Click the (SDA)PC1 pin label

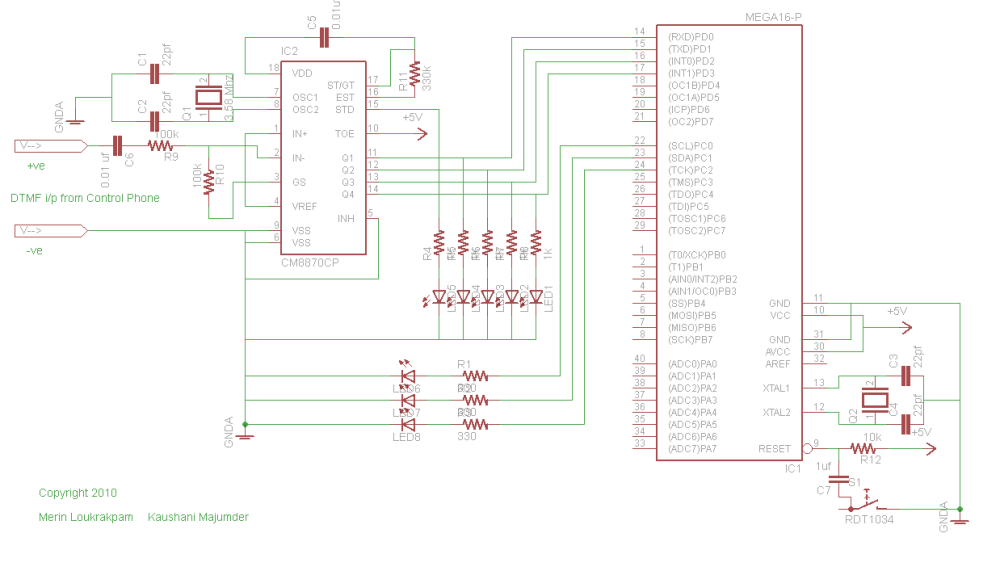[691, 158]
